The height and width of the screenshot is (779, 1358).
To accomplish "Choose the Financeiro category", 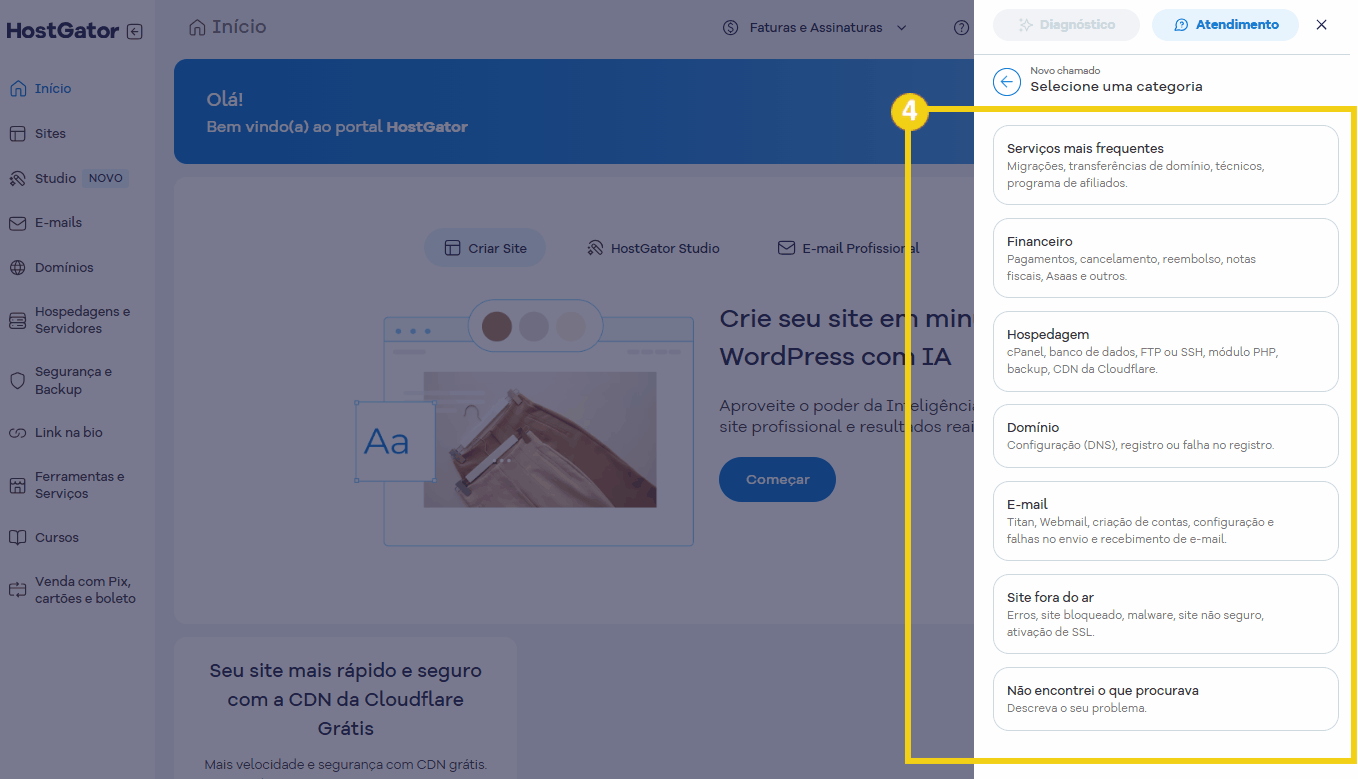I will [x=1165, y=258].
